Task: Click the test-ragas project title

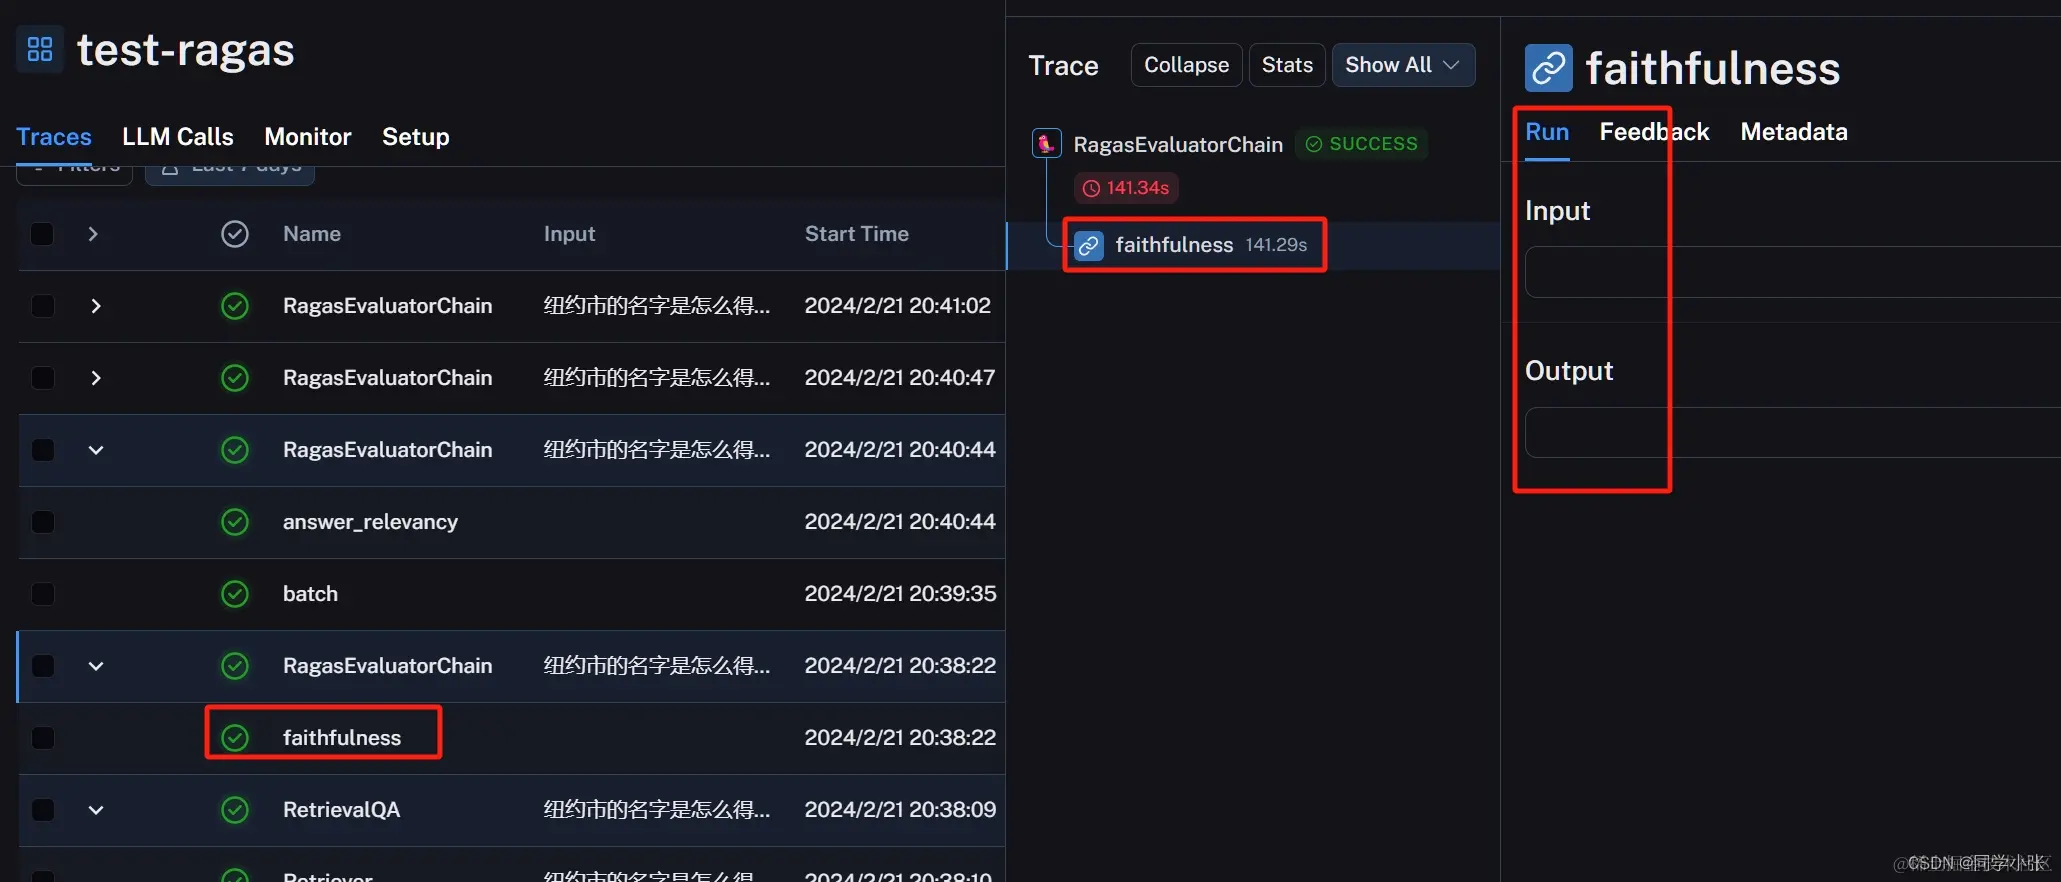Action: tap(186, 50)
